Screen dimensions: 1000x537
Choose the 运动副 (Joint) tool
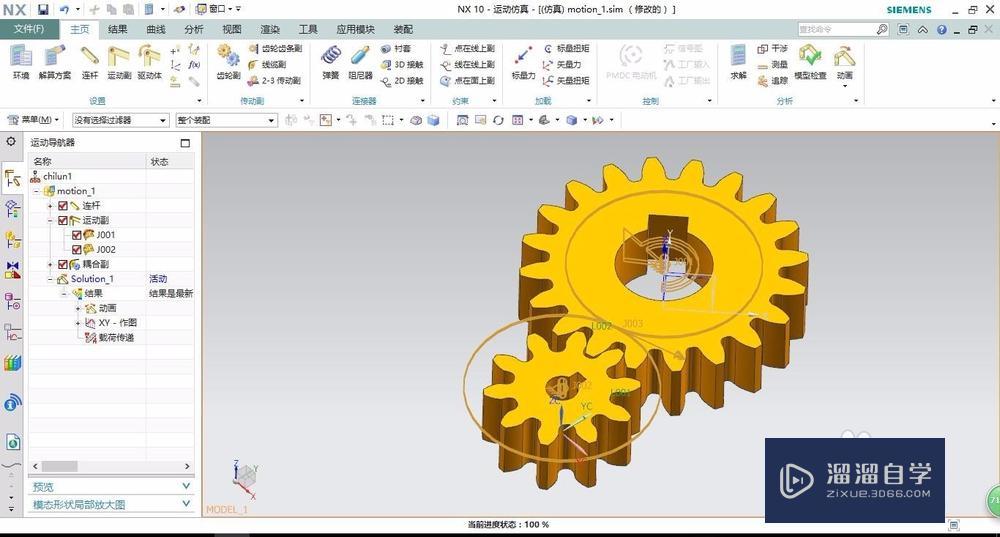pos(119,62)
